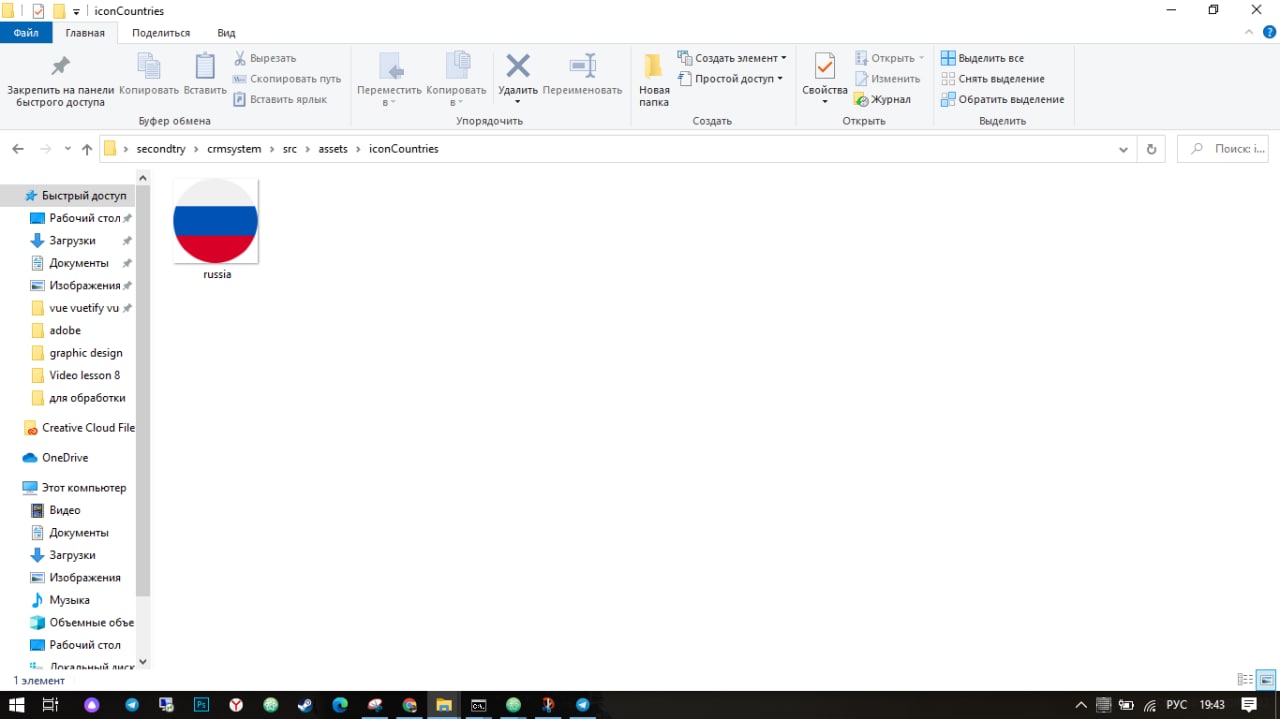Collapse the ribbon with the chevron

tap(1248, 33)
